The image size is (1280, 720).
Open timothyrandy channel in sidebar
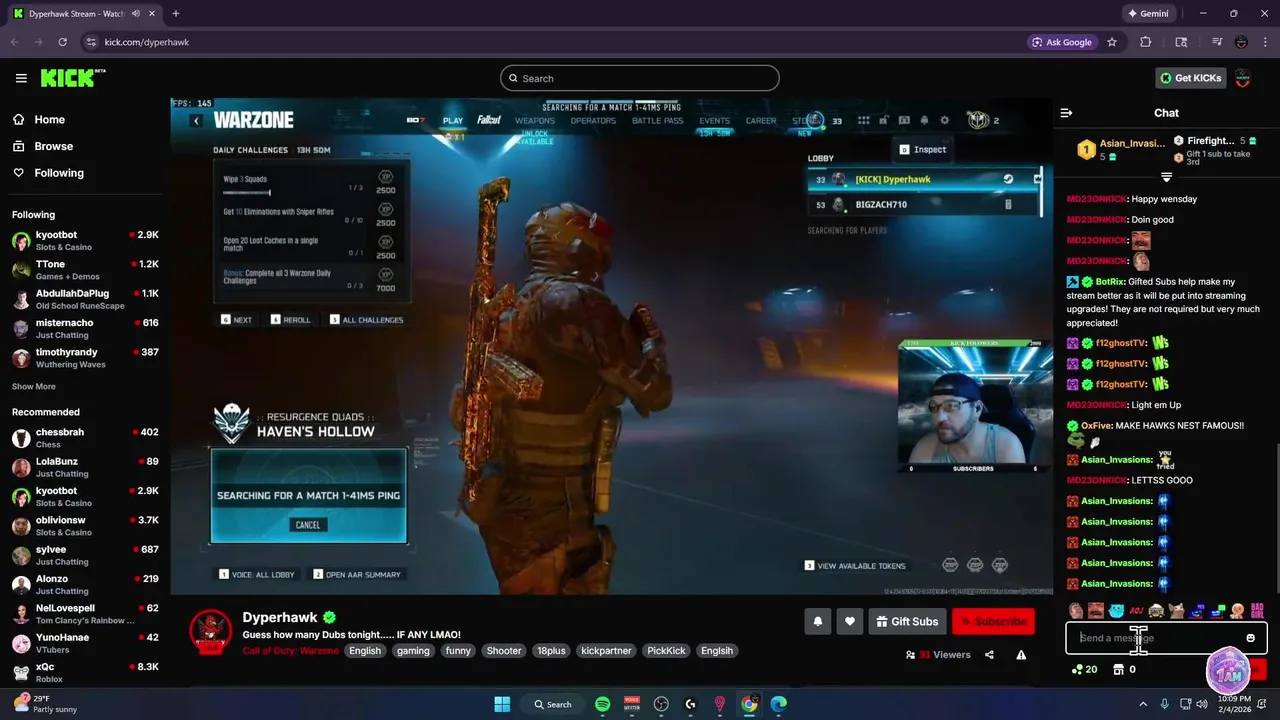tap(85, 358)
